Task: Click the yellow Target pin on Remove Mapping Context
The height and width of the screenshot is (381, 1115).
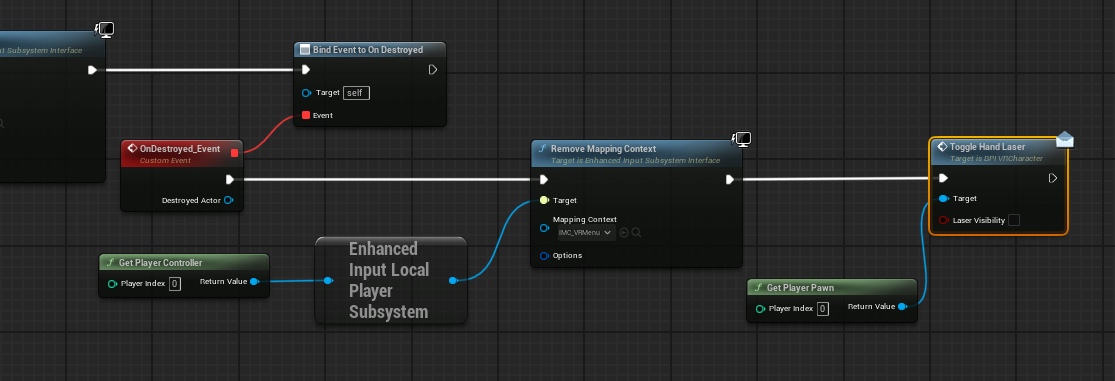Action: (544, 200)
